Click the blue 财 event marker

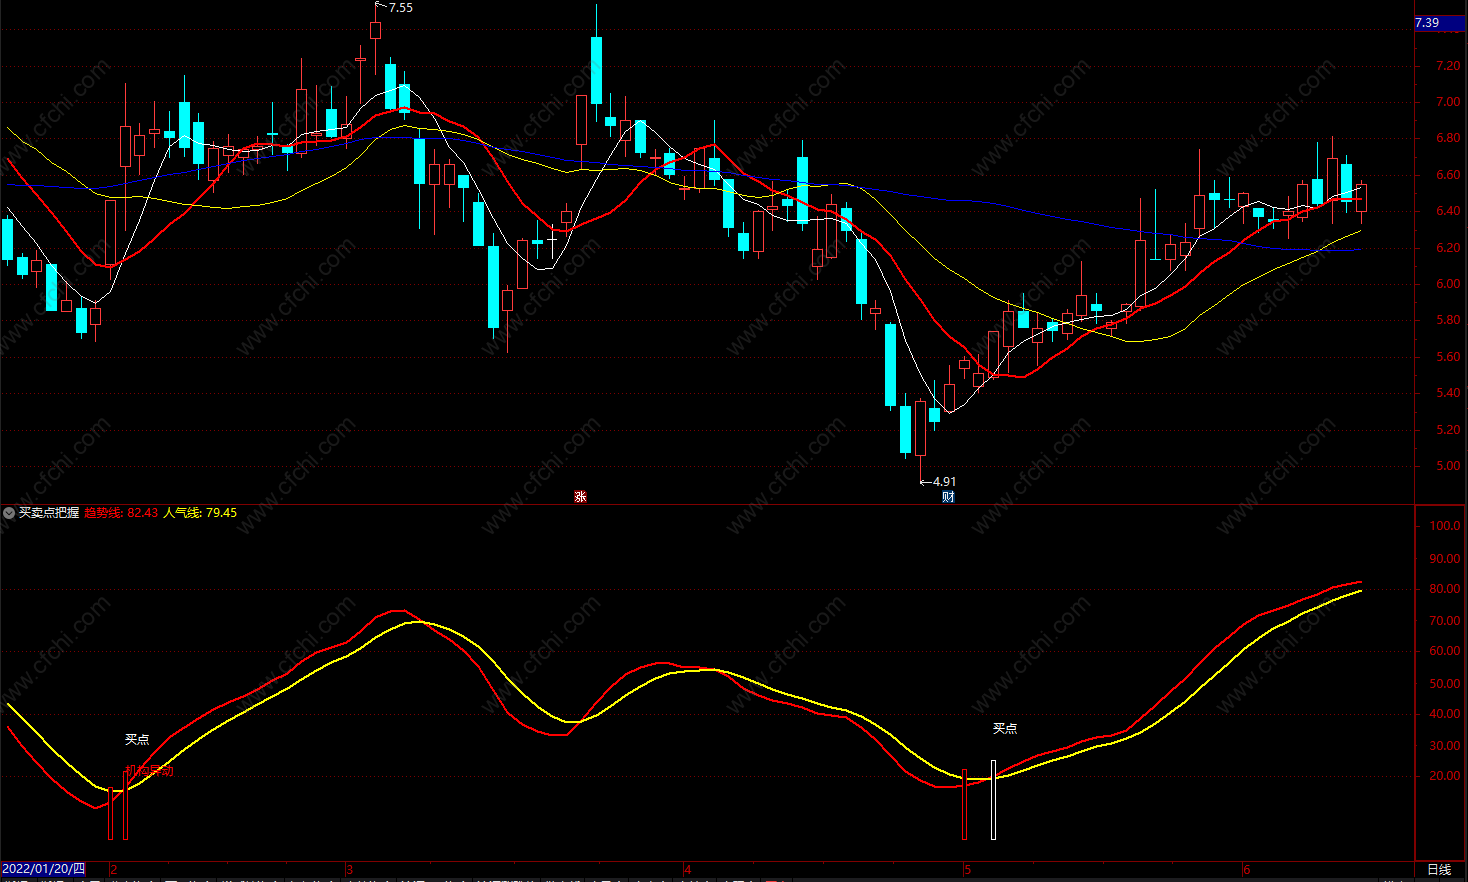tap(948, 497)
